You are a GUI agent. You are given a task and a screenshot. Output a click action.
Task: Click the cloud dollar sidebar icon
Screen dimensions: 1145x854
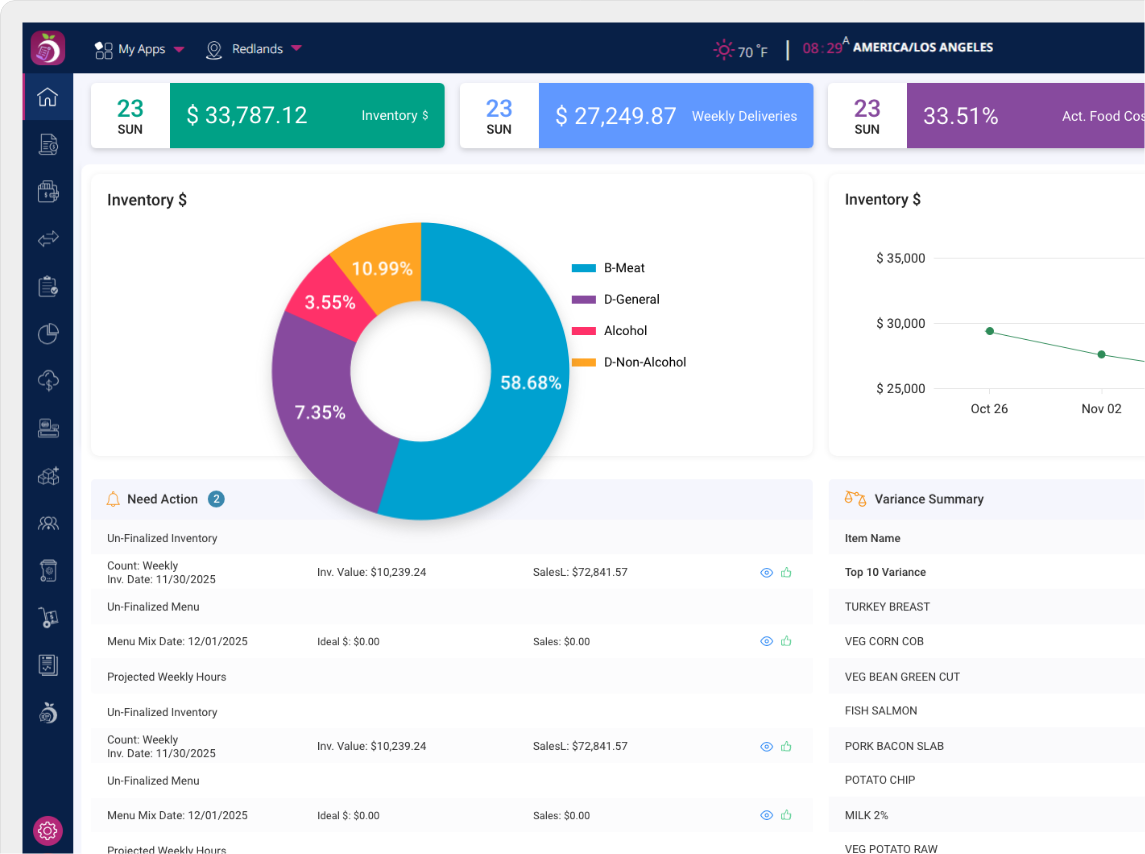pyautogui.click(x=48, y=380)
